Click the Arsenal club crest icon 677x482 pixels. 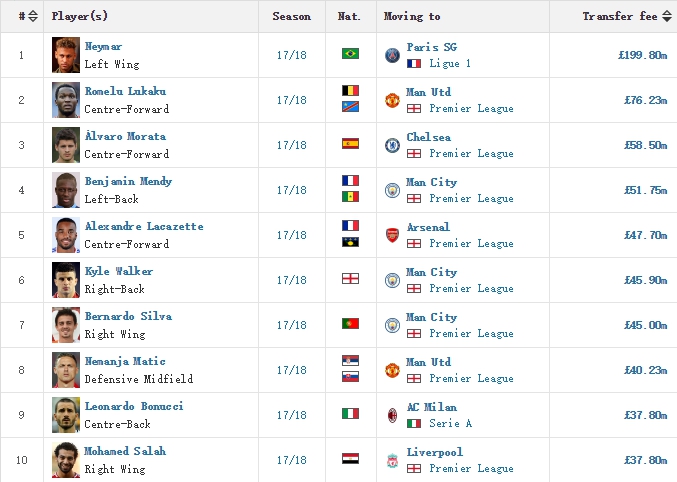[x=392, y=235]
